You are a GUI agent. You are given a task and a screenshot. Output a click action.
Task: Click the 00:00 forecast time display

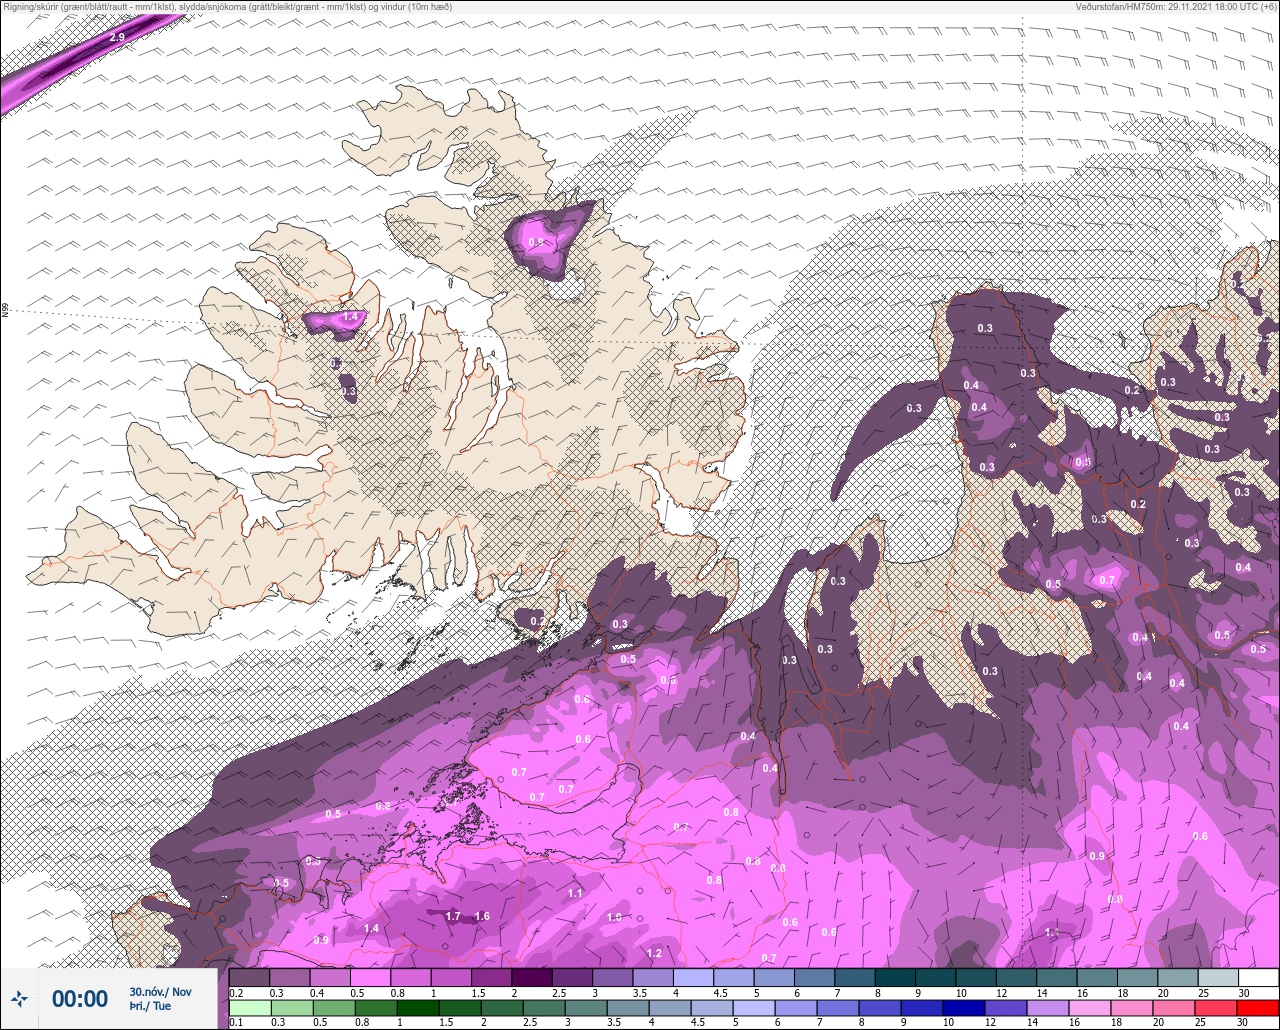(80, 999)
